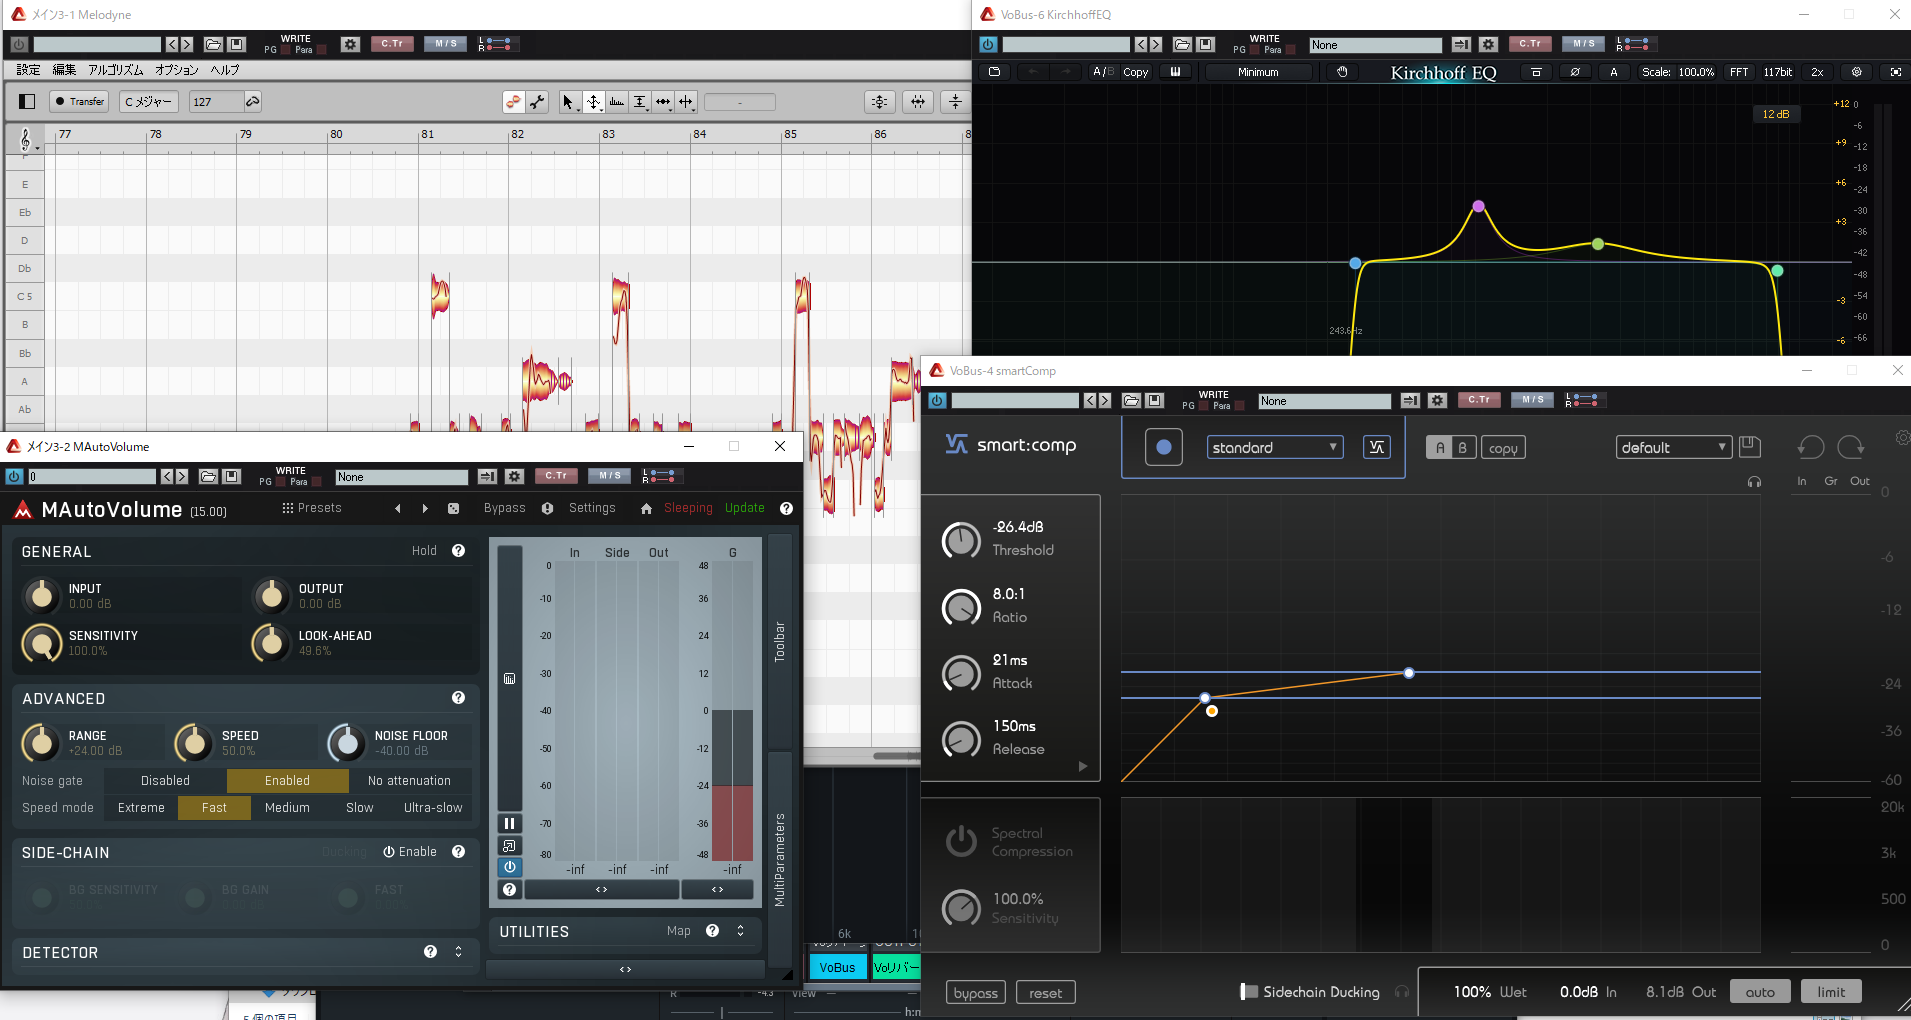This screenshot has width=1911, height=1020.
Task: Click smart:comp auto gain button
Action: tap(1760, 992)
